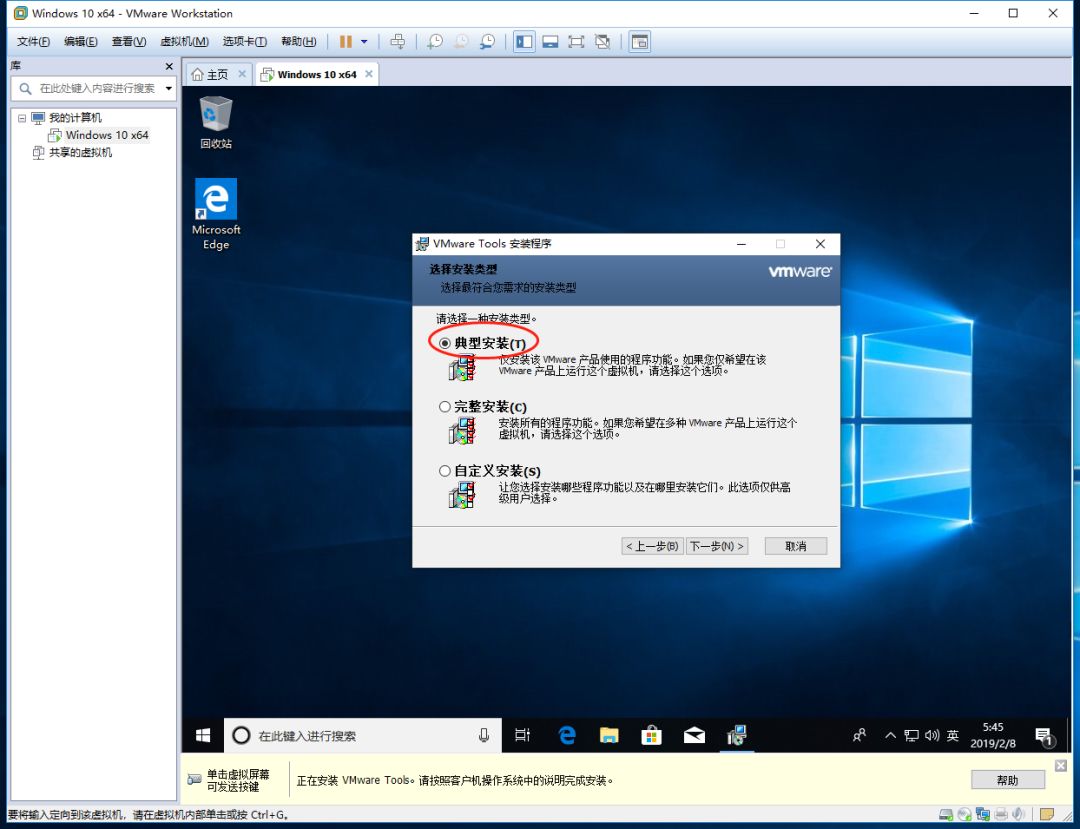Select the 自定义安装(S) radio button
Viewport: 1080px width, 829px height.
[x=445, y=471]
